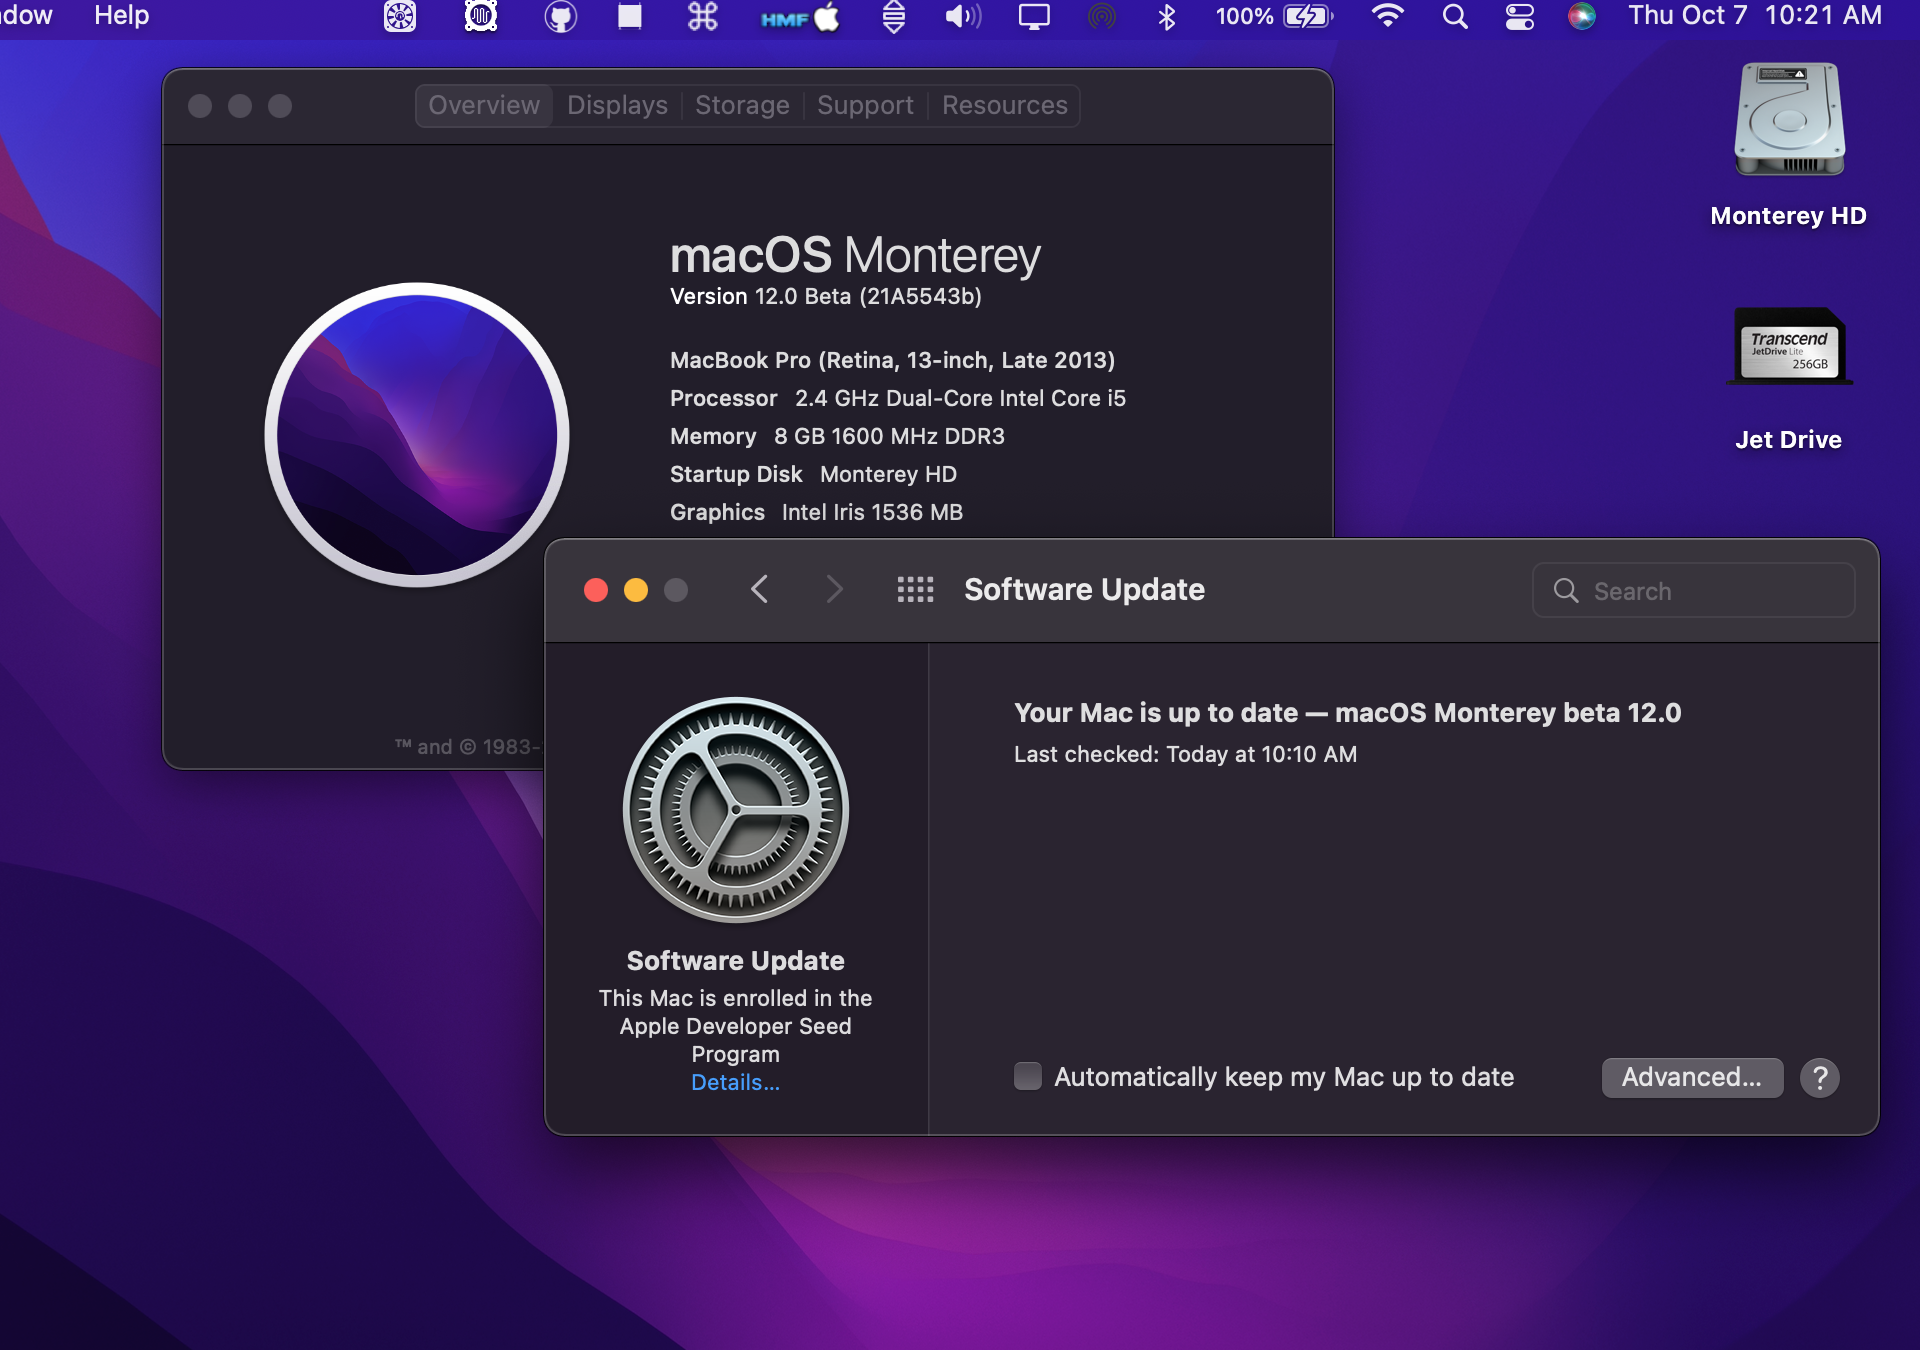The height and width of the screenshot is (1350, 1920).
Task: Click the 100% battery percentage text
Action: click(x=1244, y=16)
